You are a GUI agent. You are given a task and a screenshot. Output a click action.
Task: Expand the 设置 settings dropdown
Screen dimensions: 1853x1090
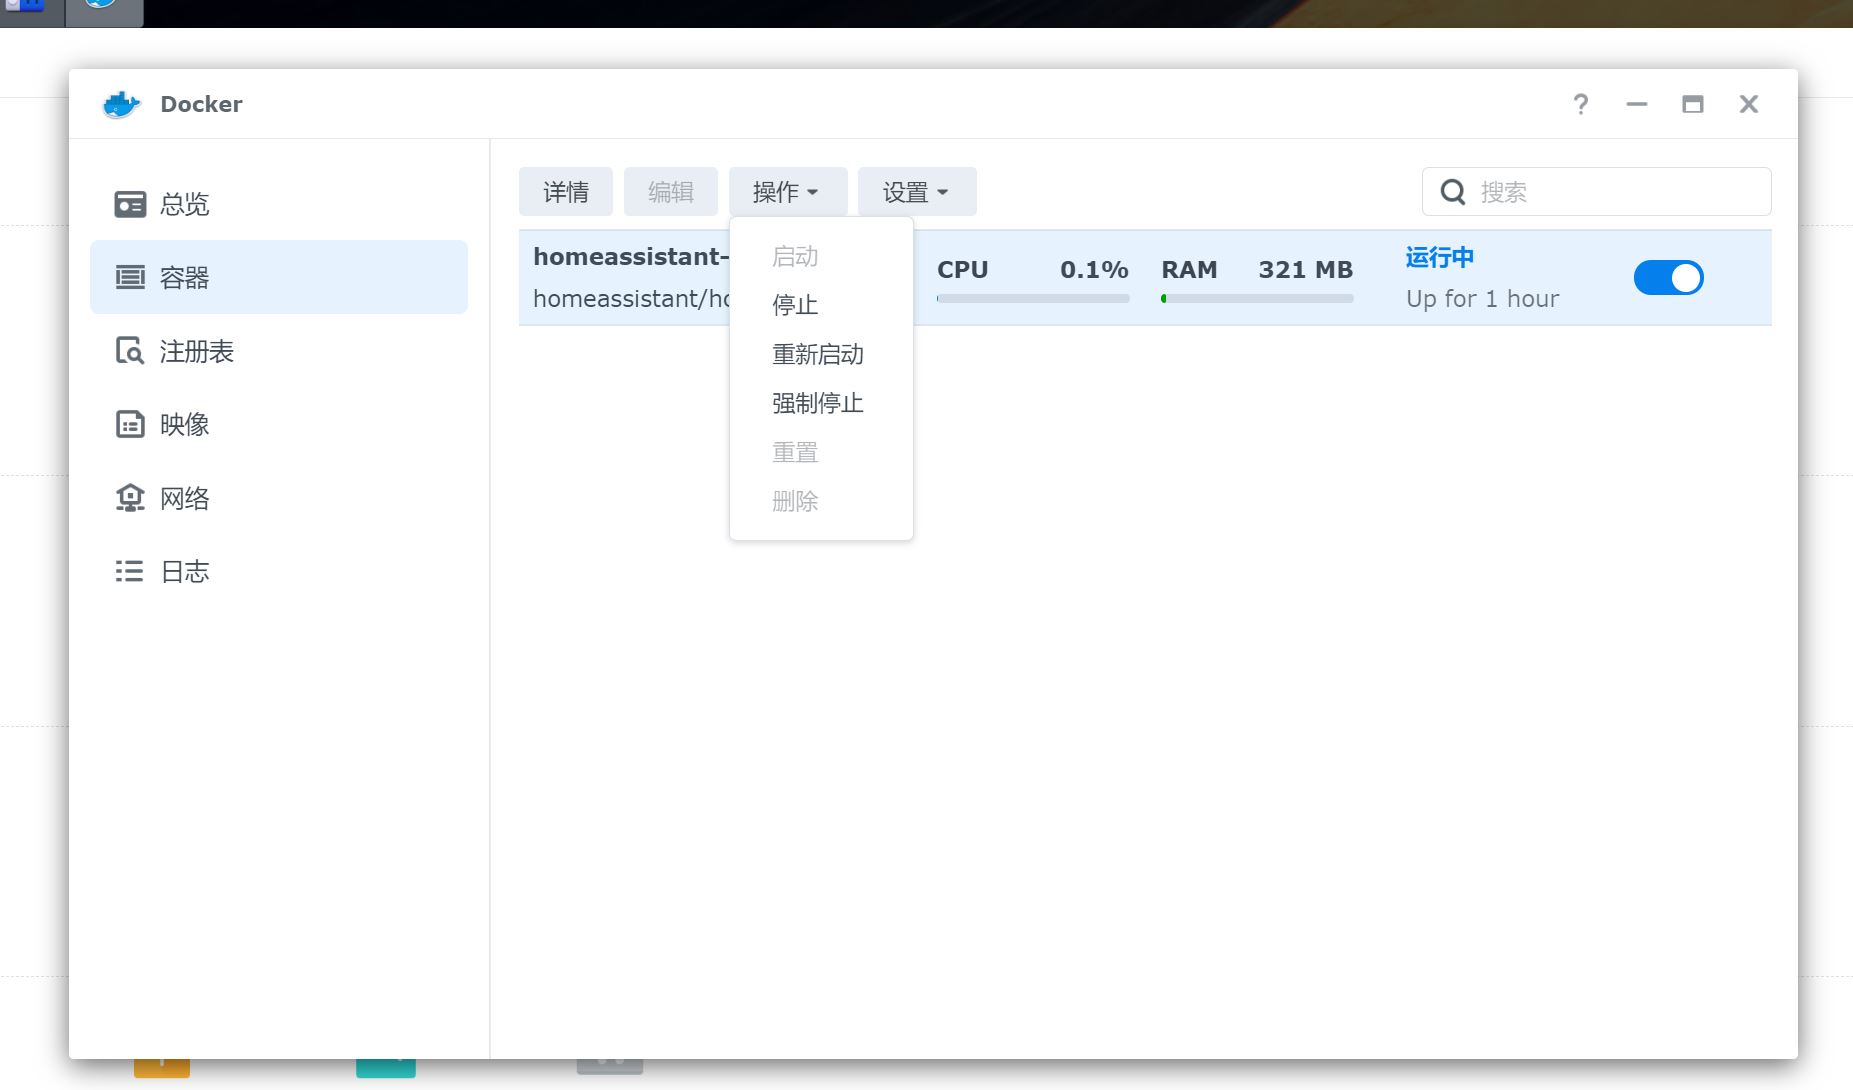click(916, 192)
